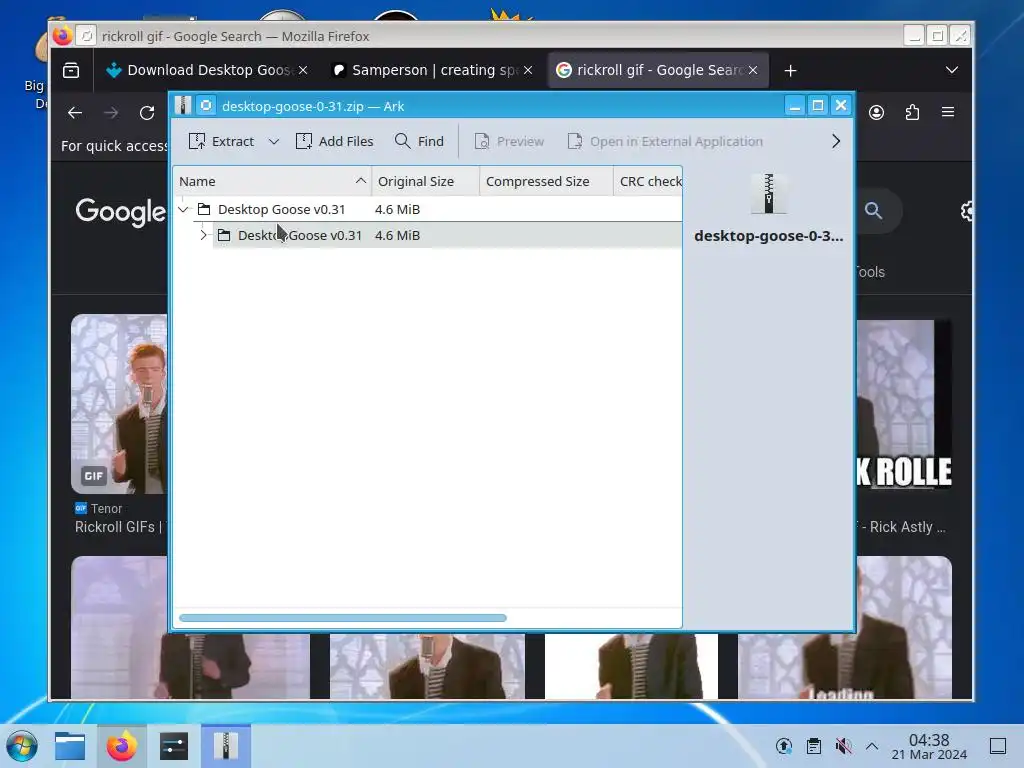
Task: Go back in Firefox
Action: coord(74,113)
